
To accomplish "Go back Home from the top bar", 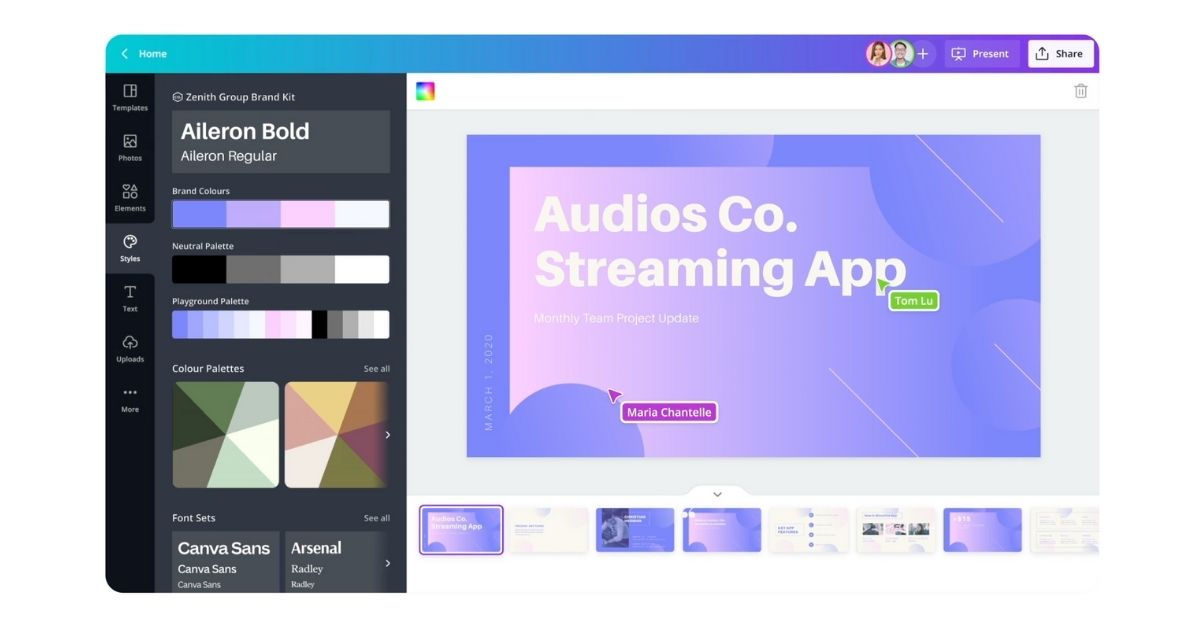I will pos(144,54).
